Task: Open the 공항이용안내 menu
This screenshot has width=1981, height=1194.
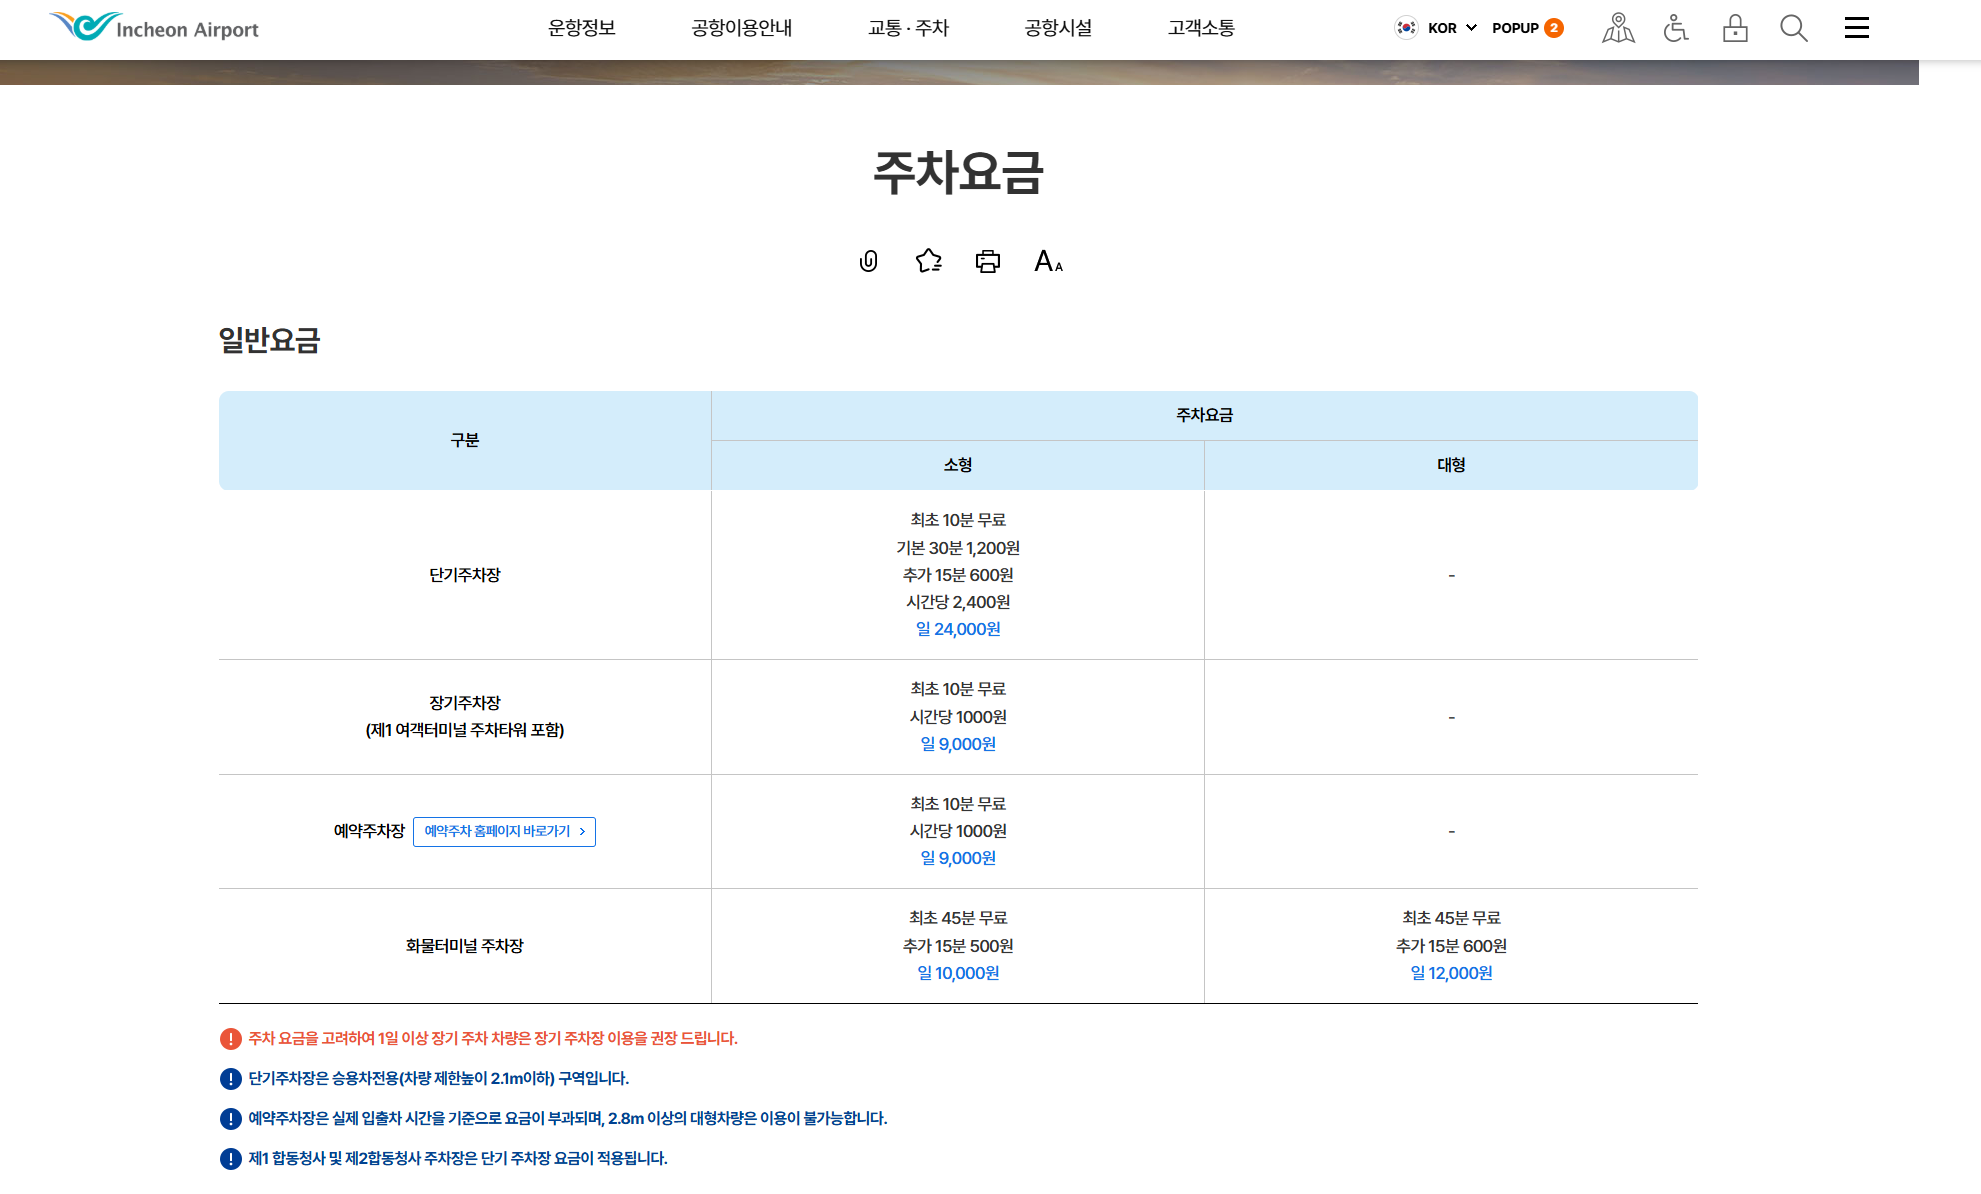Action: tap(741, 28)
